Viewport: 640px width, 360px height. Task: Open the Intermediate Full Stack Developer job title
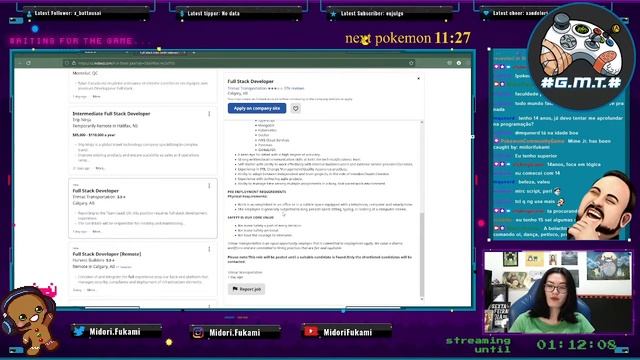click(111, 113)
